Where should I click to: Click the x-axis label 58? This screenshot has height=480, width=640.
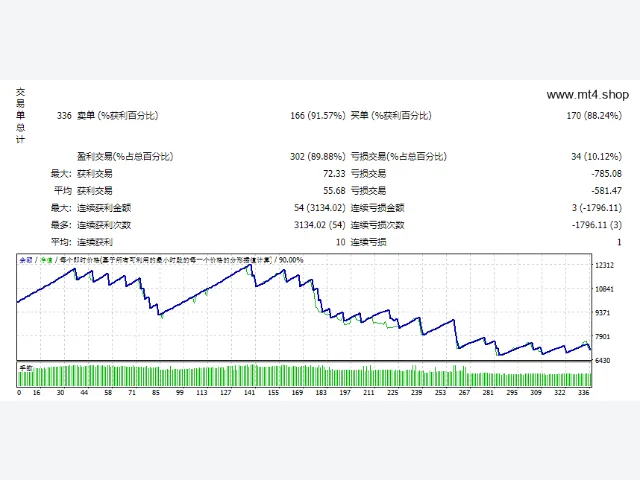coord(108,393)
